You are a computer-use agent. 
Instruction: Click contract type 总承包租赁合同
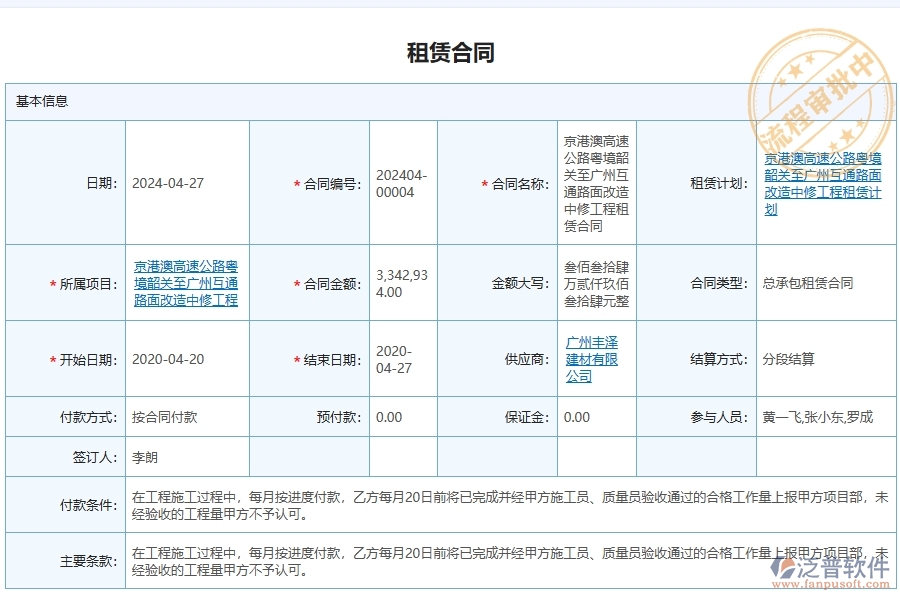click(806, 283)
